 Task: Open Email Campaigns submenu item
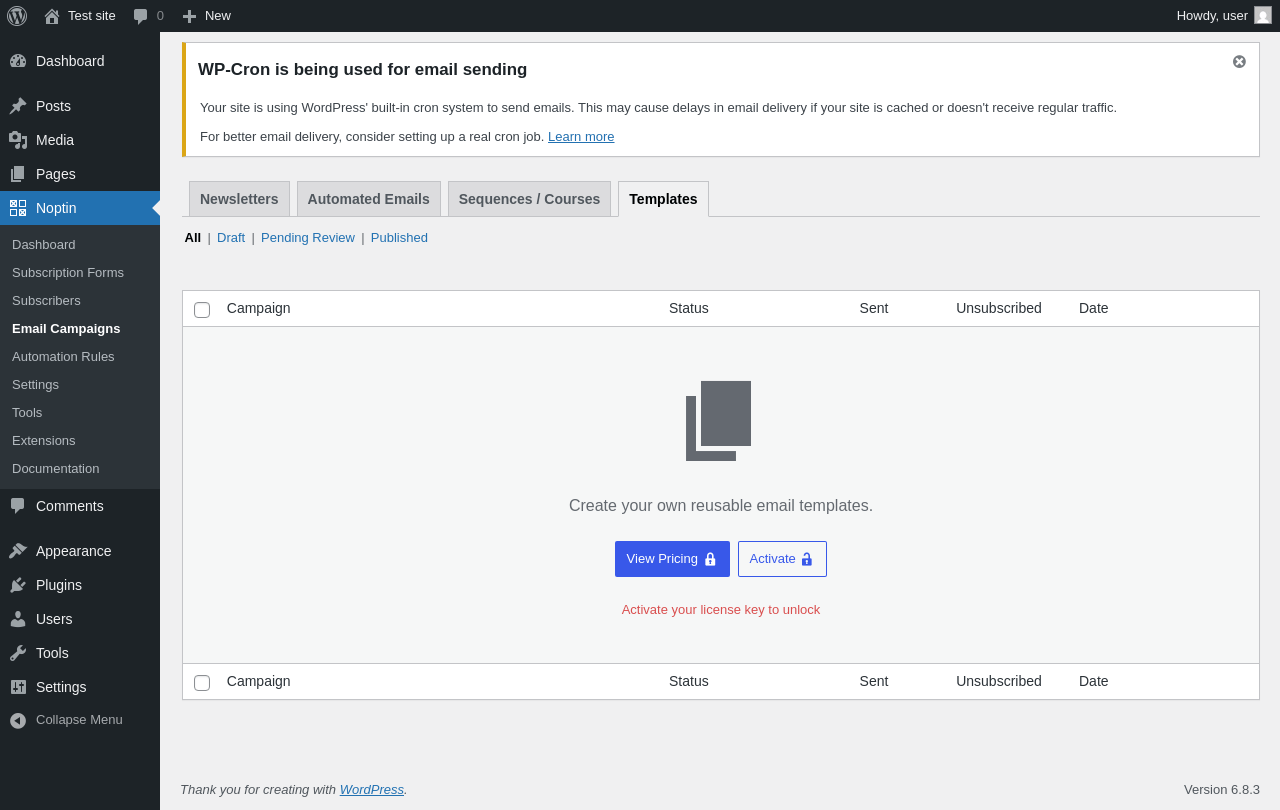[66, 329]
